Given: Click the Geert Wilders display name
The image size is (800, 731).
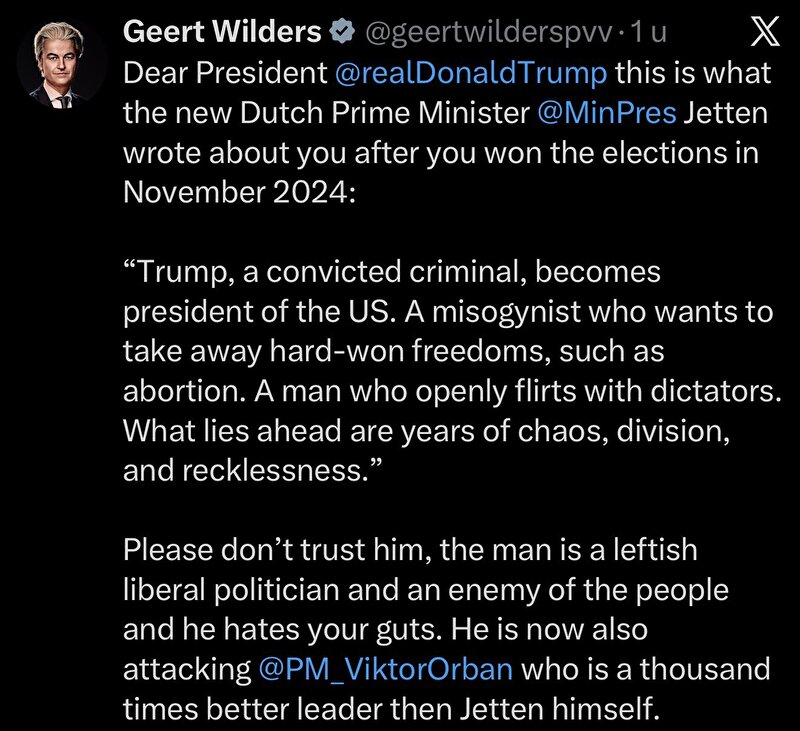Looking at the screenshot, I should click(x=223, y=34).
